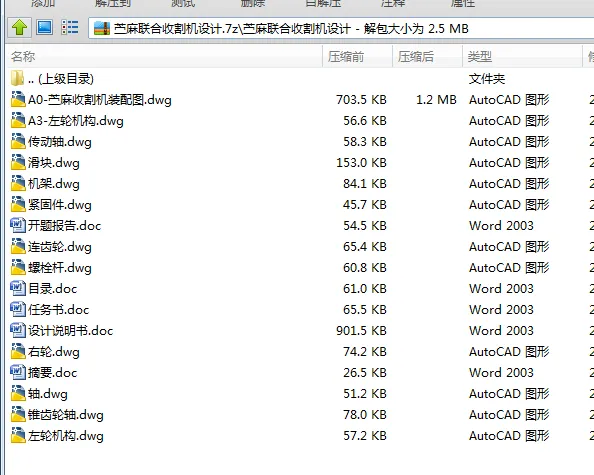Select file 右轮.dwg
This screenshot has height=475, width=594.
tap(53, 352)
